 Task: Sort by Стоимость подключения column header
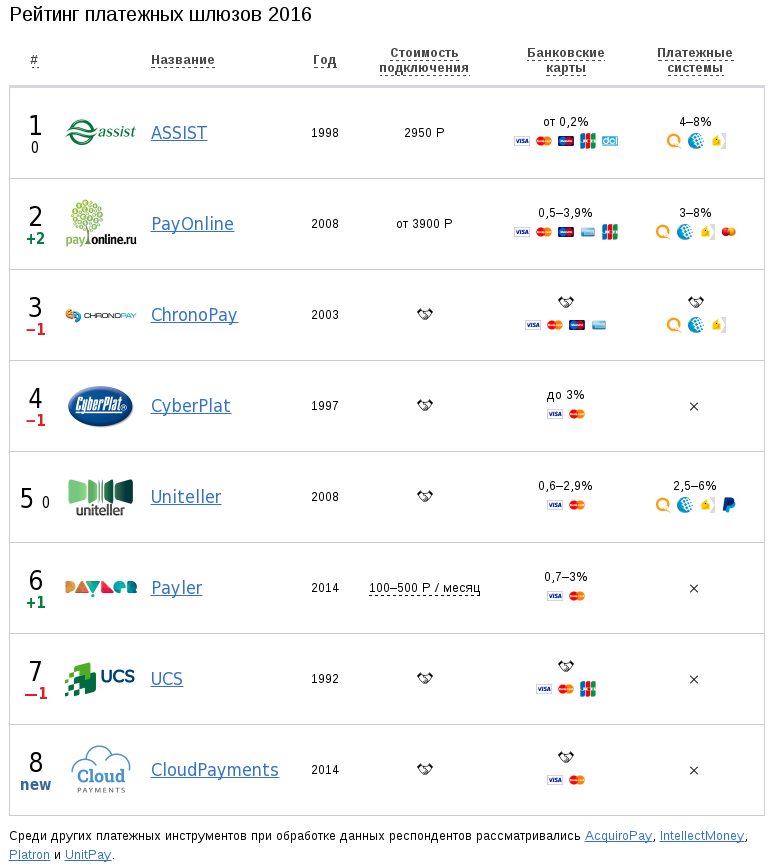424,61
